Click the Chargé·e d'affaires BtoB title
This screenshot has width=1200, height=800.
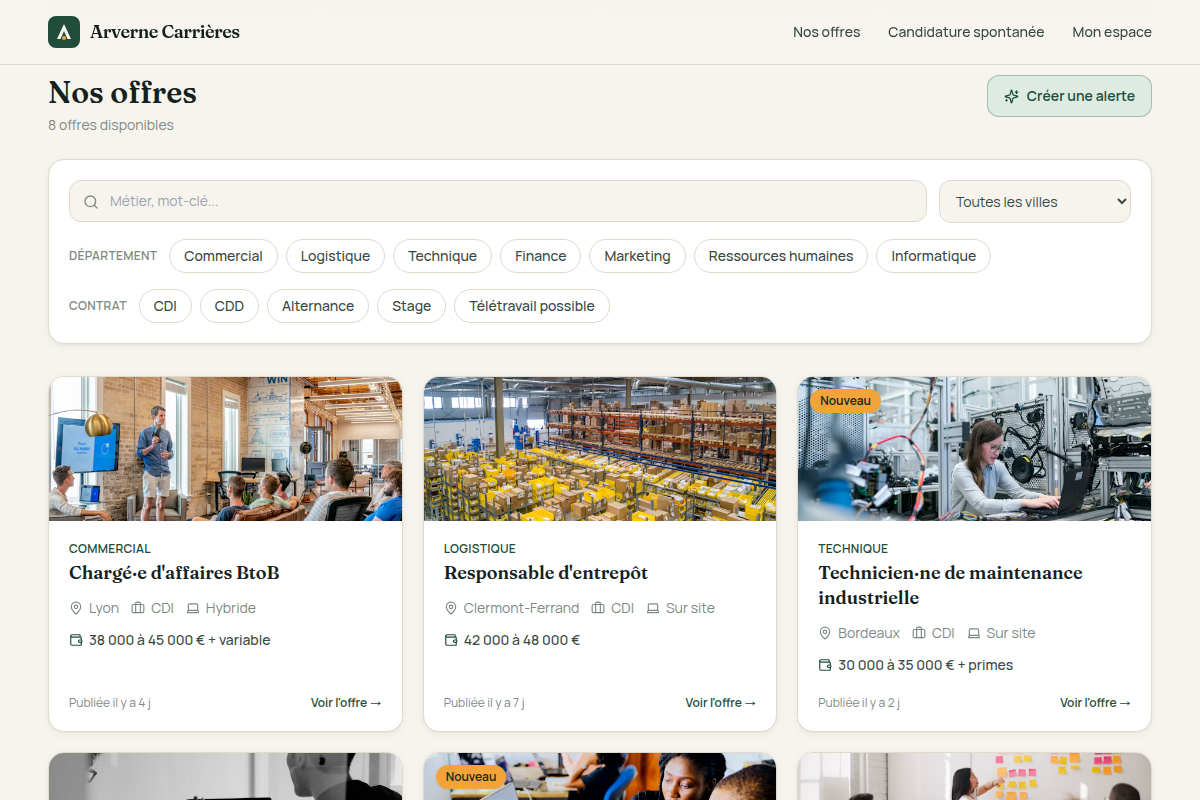174,573
